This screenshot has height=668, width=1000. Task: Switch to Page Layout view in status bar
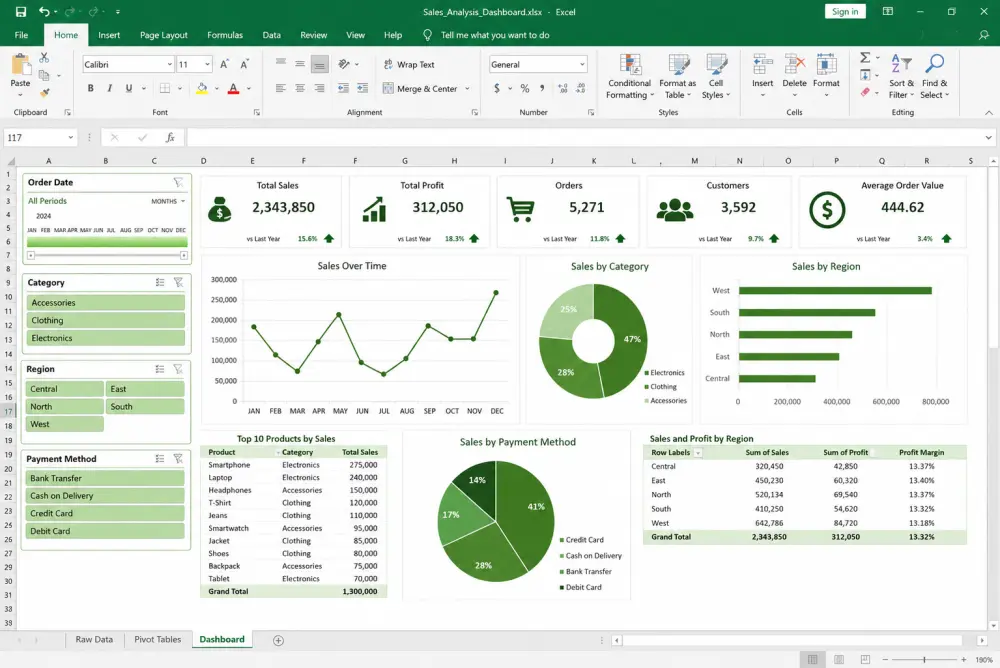[x=839, y=659]
